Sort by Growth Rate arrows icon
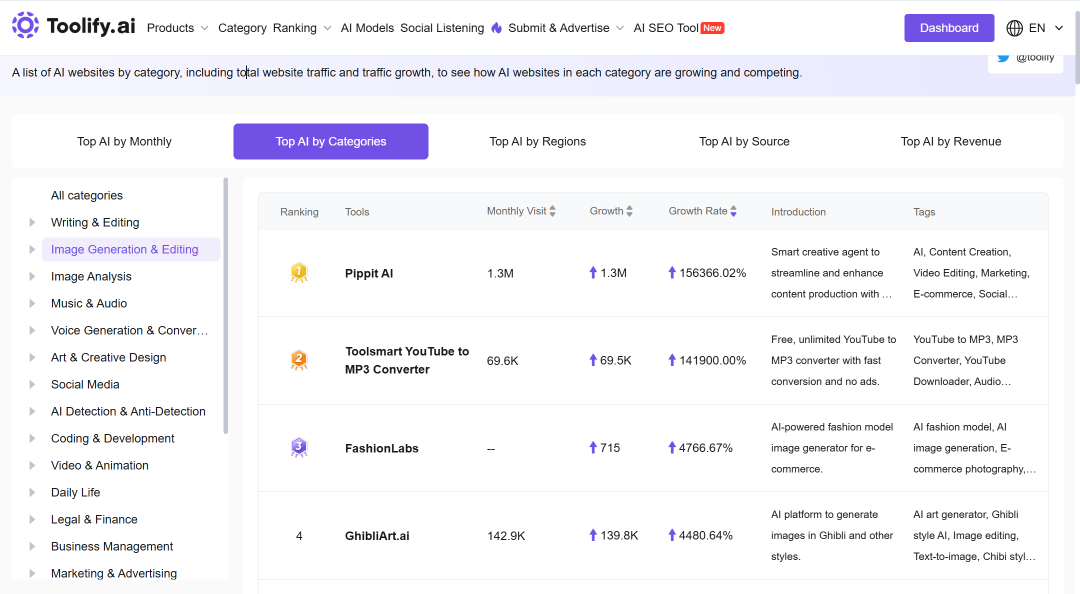This screenshot has height=594, width=1080. tap(734, 212)
